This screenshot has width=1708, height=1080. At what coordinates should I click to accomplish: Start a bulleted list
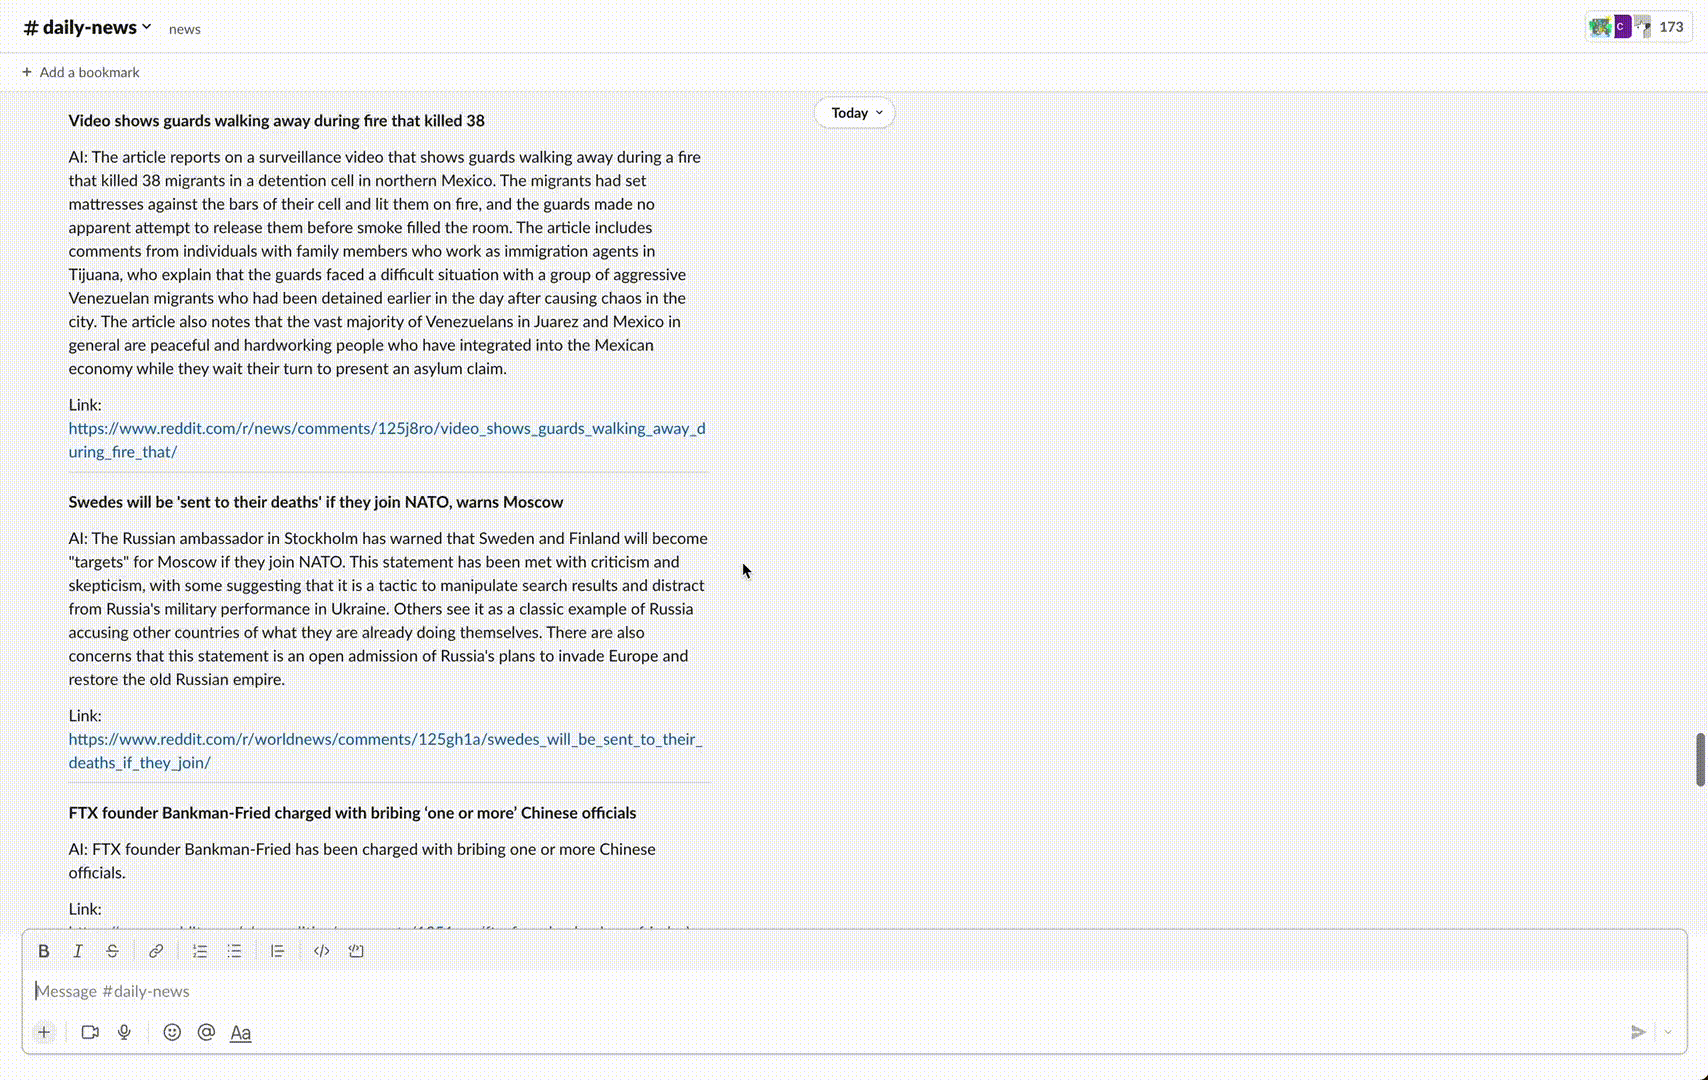coord(234,951)
